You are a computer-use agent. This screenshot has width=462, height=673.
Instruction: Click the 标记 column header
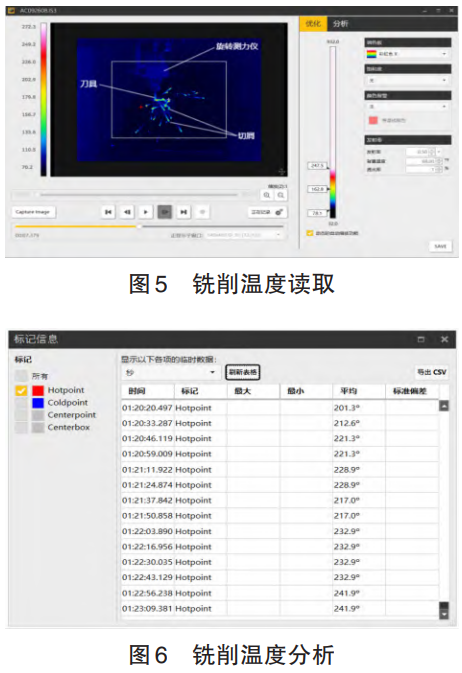coord(201,391)
